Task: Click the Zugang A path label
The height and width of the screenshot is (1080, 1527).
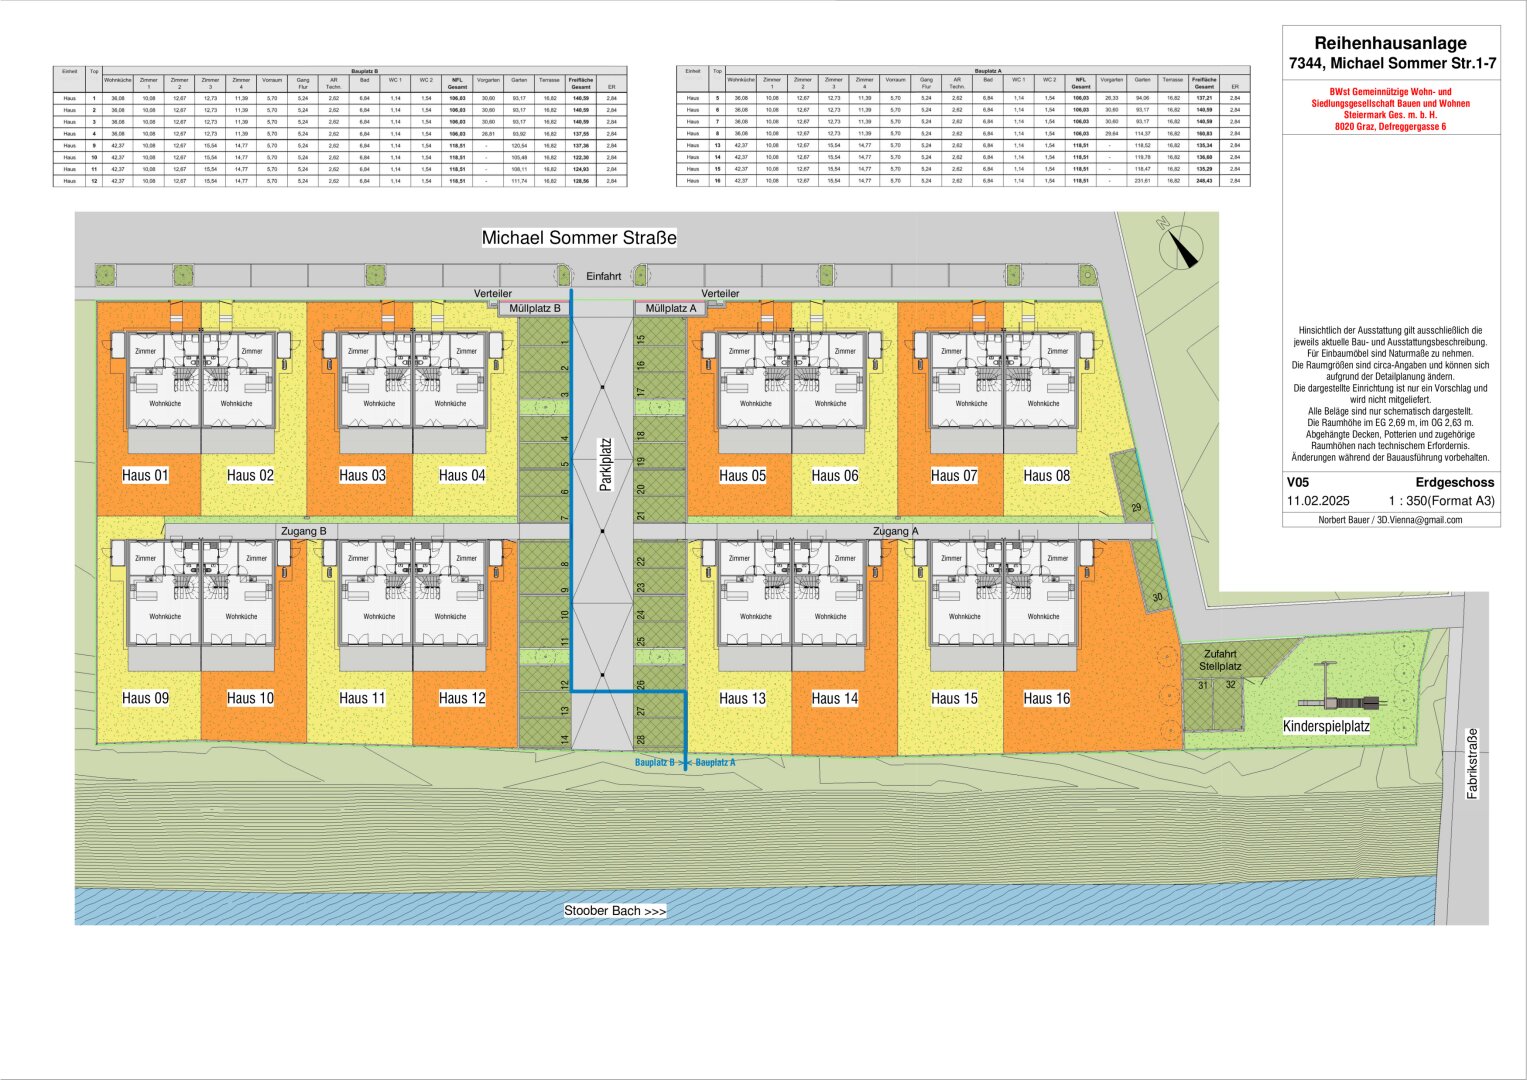Action: coord(895,531)
